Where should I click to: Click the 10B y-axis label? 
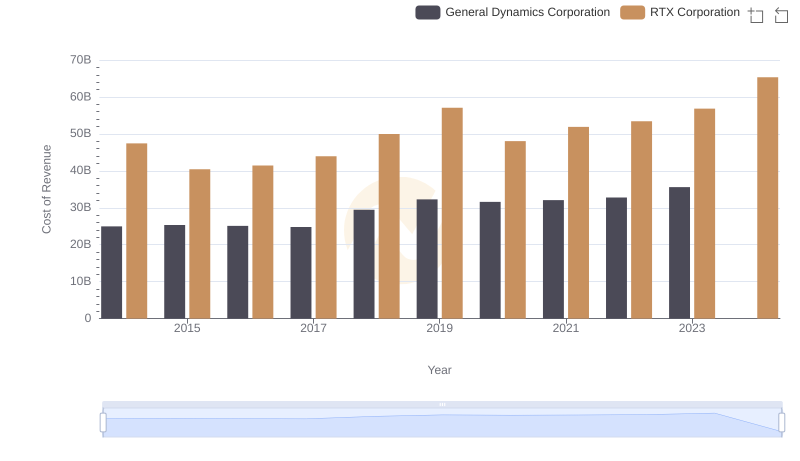pyautogui.click(x=81, y=281)
